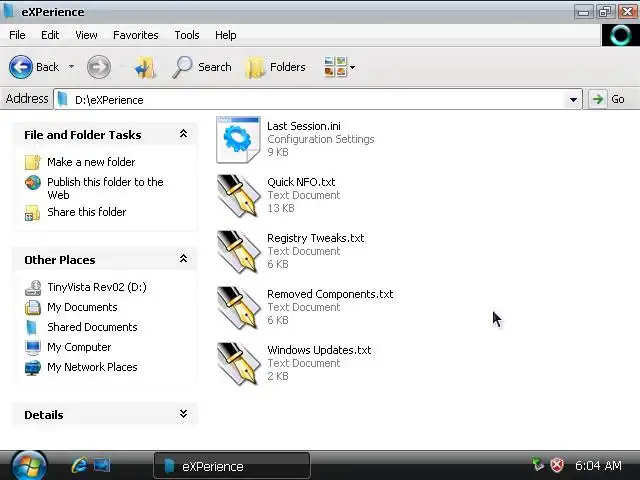Click the Views icon in toolbar
This screenshot has height=480, width=640.
coord(335,67)
